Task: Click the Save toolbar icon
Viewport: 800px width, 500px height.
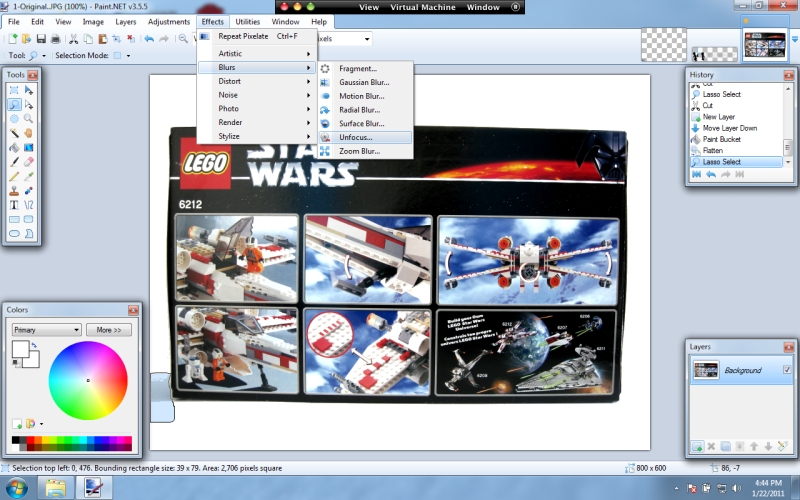Action: [41, 39]
